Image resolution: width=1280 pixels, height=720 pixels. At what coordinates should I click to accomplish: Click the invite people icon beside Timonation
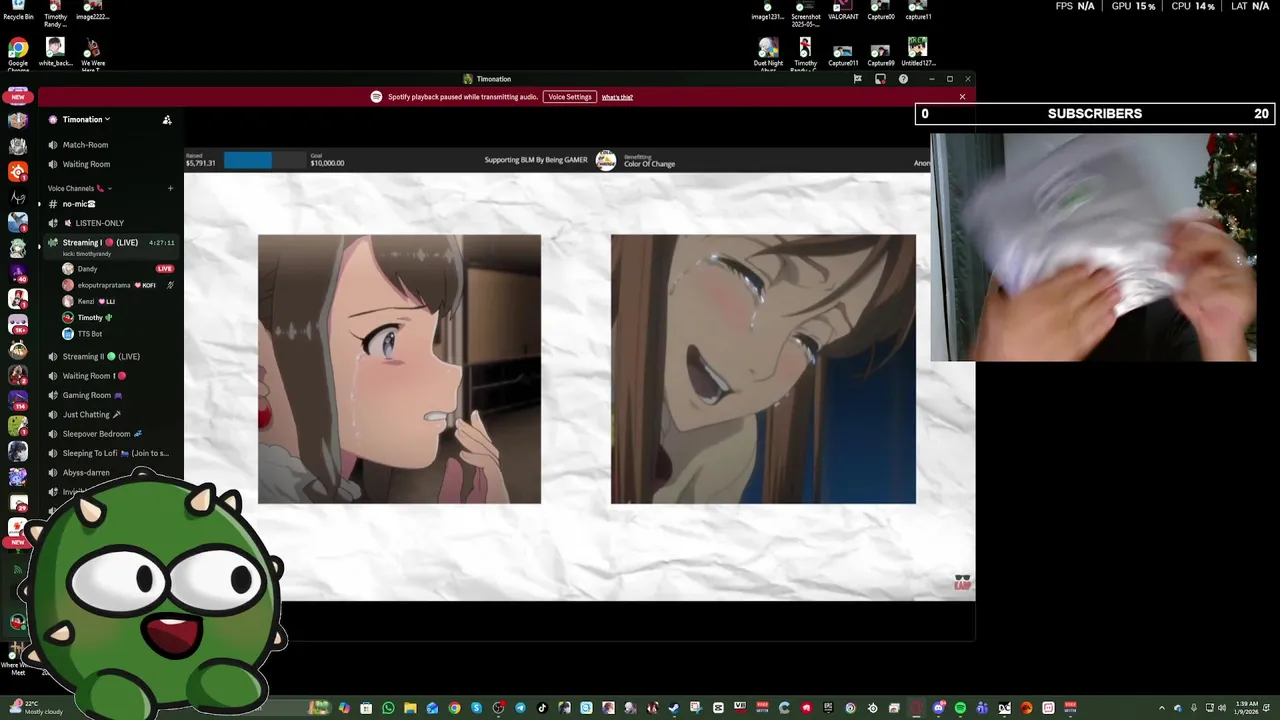click(x=167, y=120)
